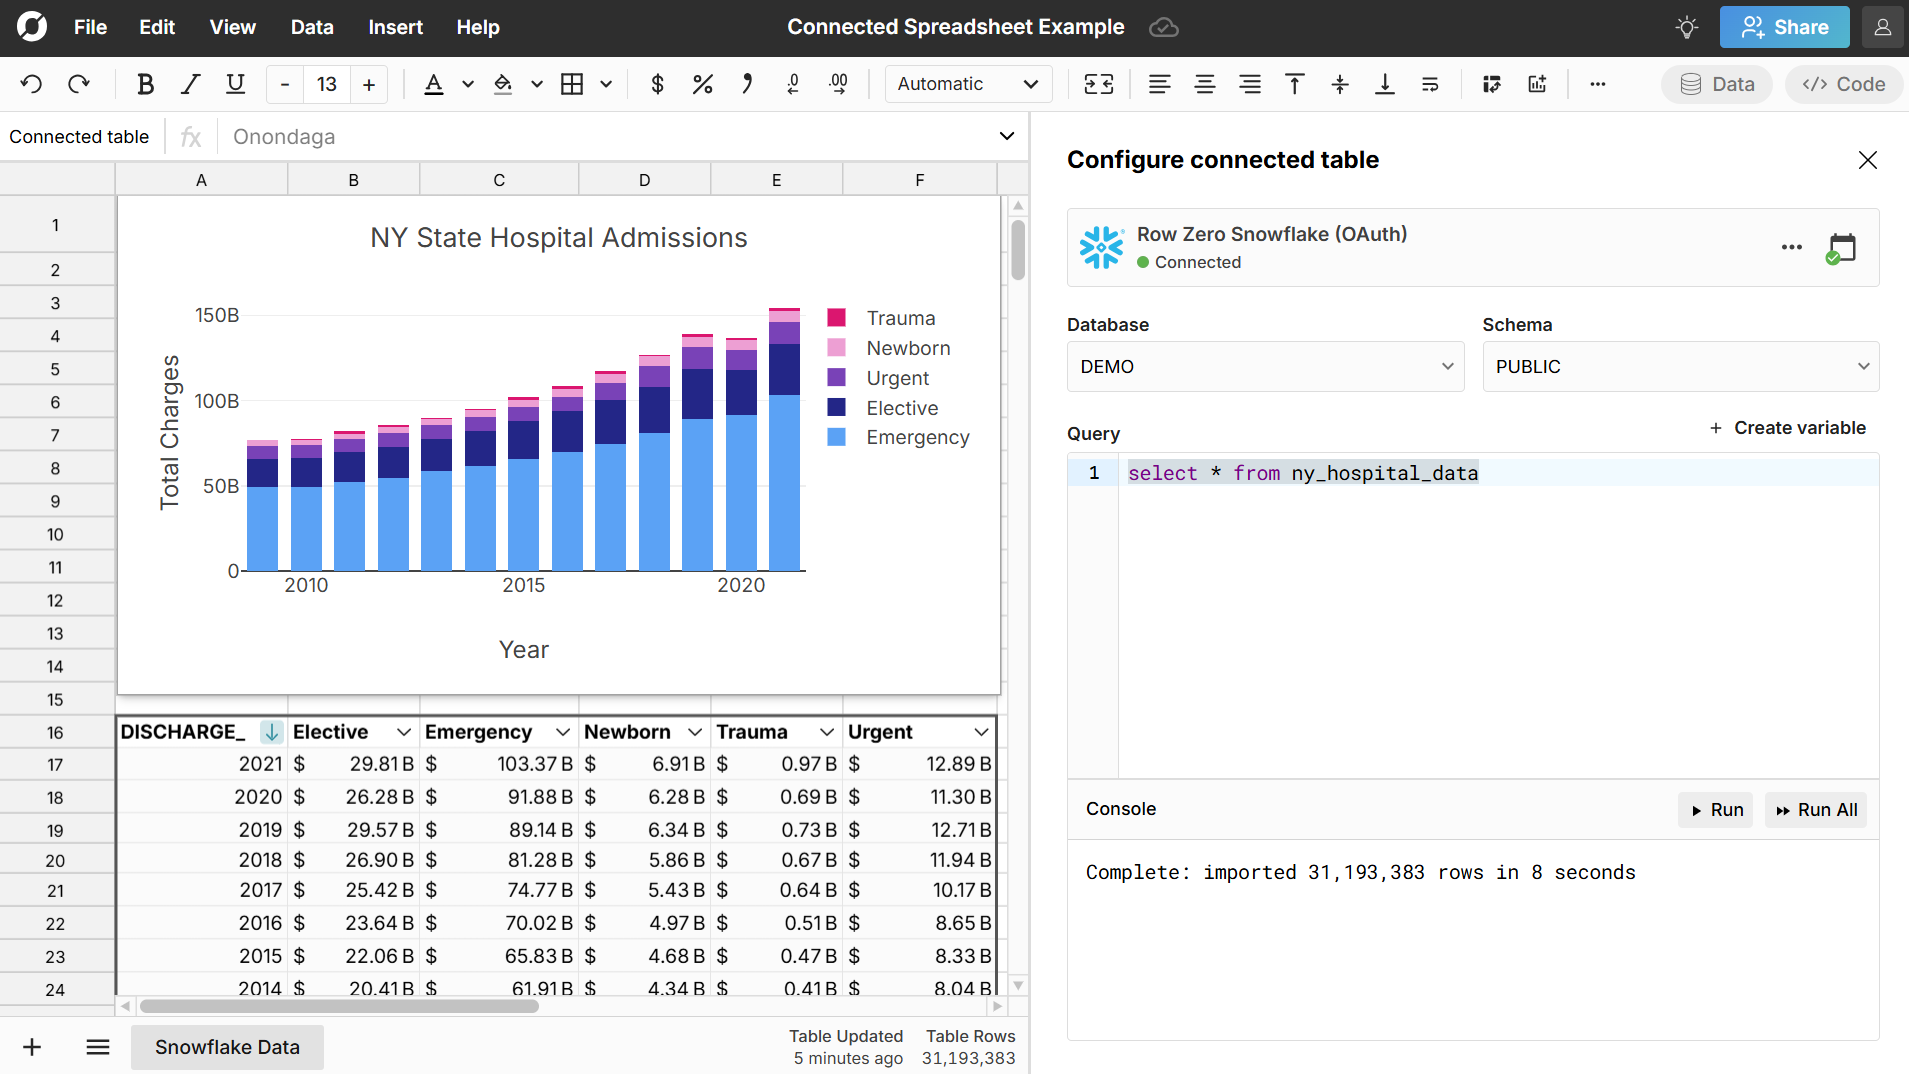Click the Undo icon
This screenshot has width=1909, height=1074.
tap(31, 84)
